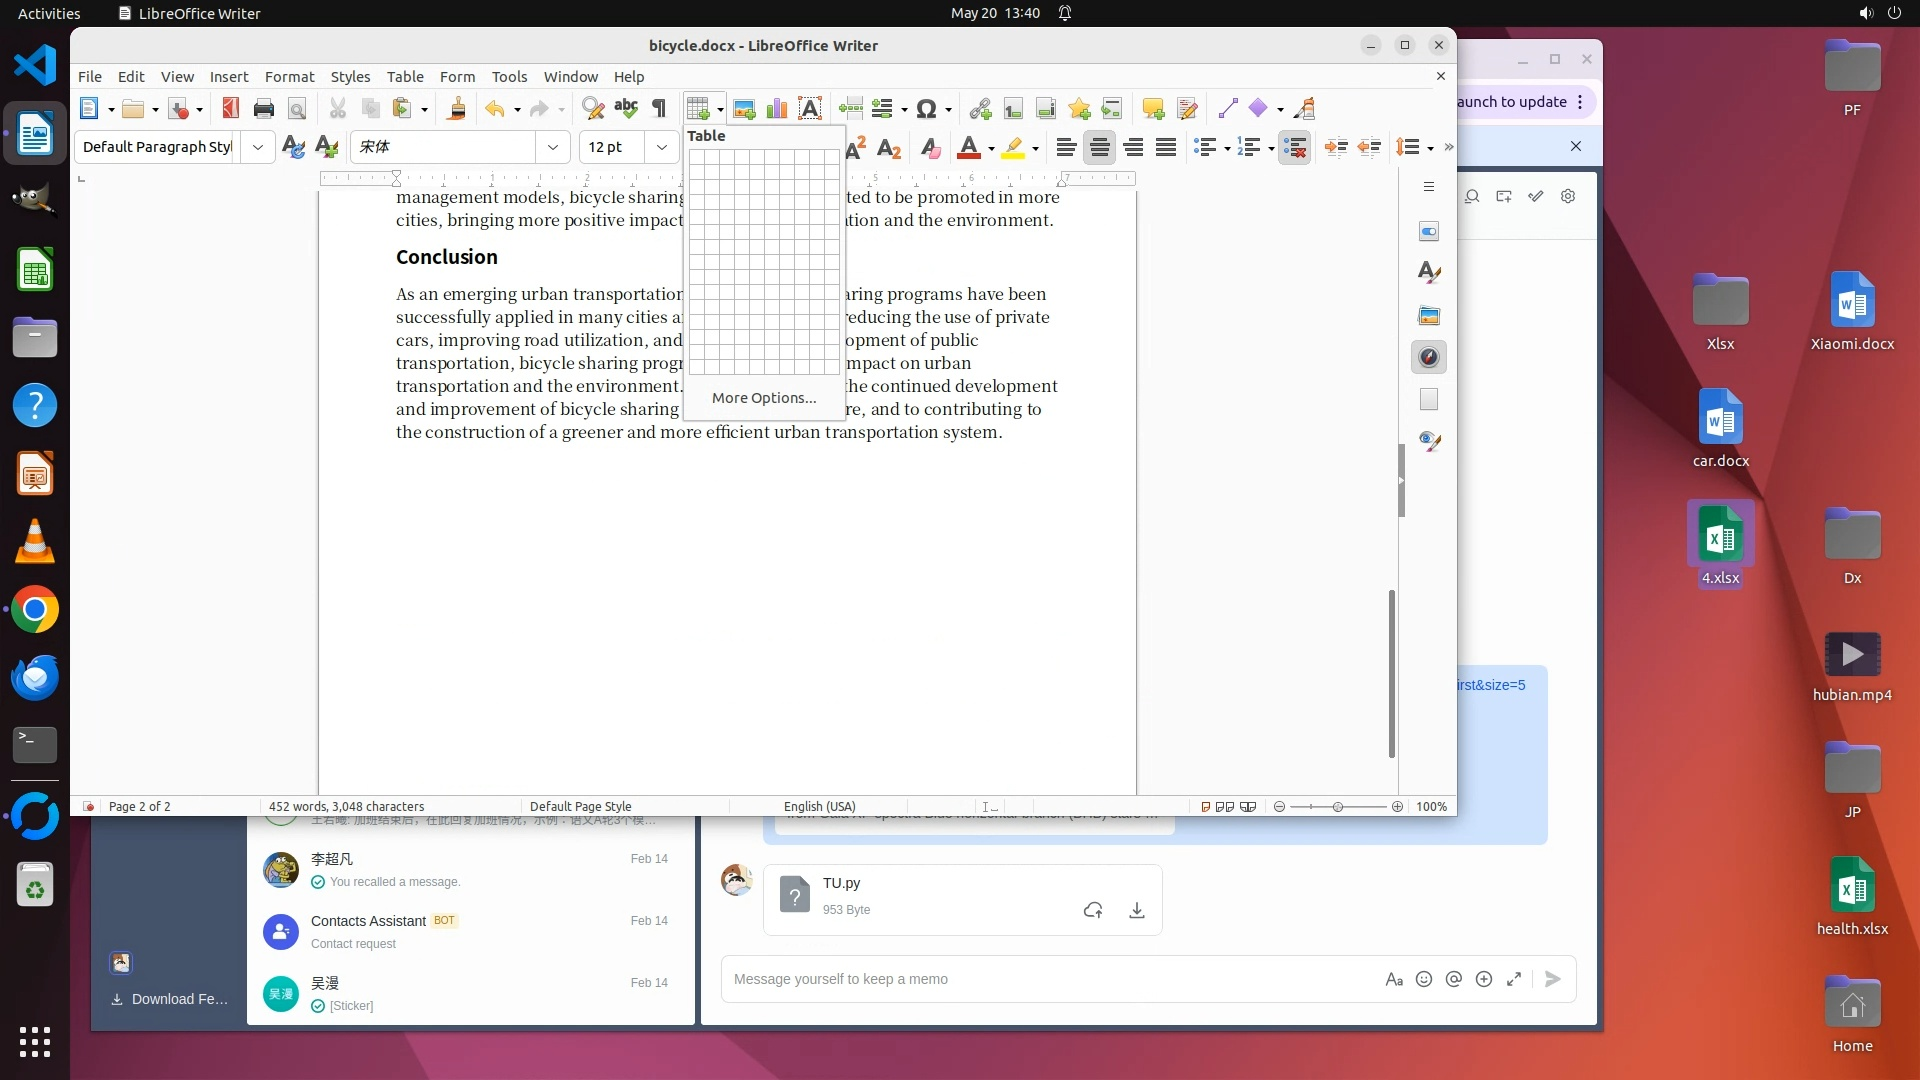Click the zoom slider handle
The height and width of the screenshot is (1080, 1920).
tap(1338, 806)
